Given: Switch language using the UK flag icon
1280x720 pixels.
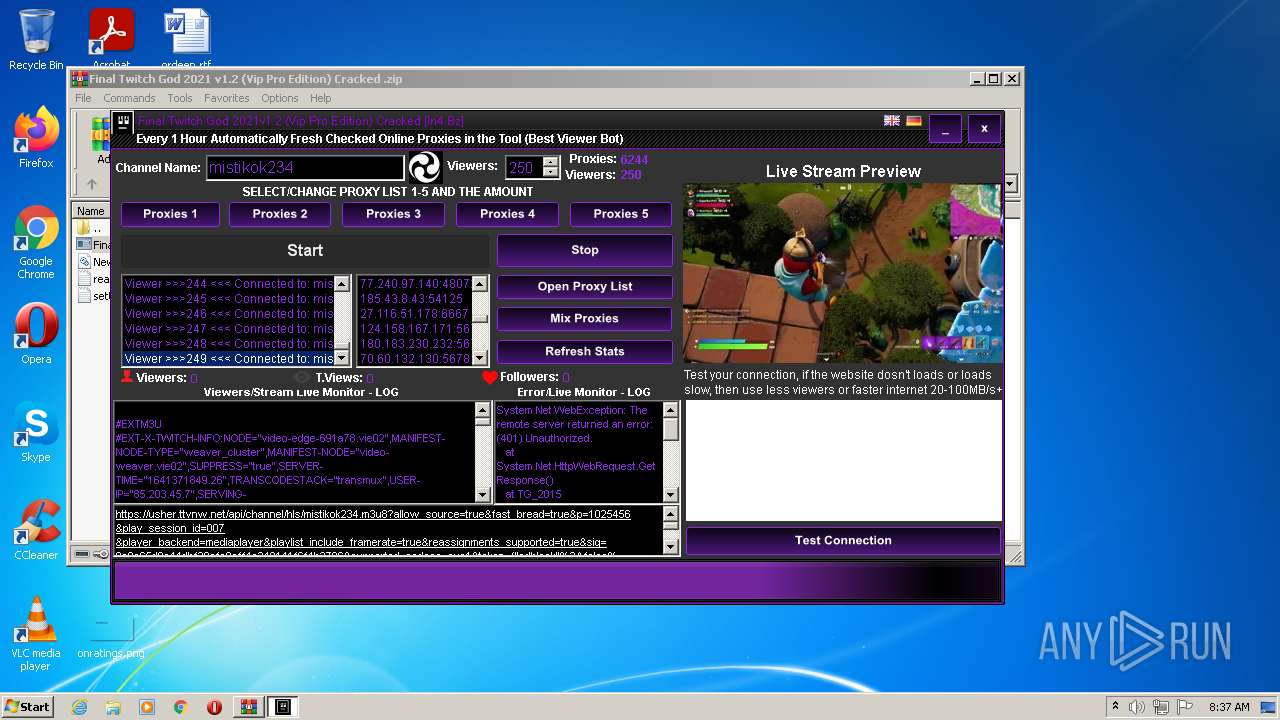Looking at the screenshot, I should click(x=892, y=121).
